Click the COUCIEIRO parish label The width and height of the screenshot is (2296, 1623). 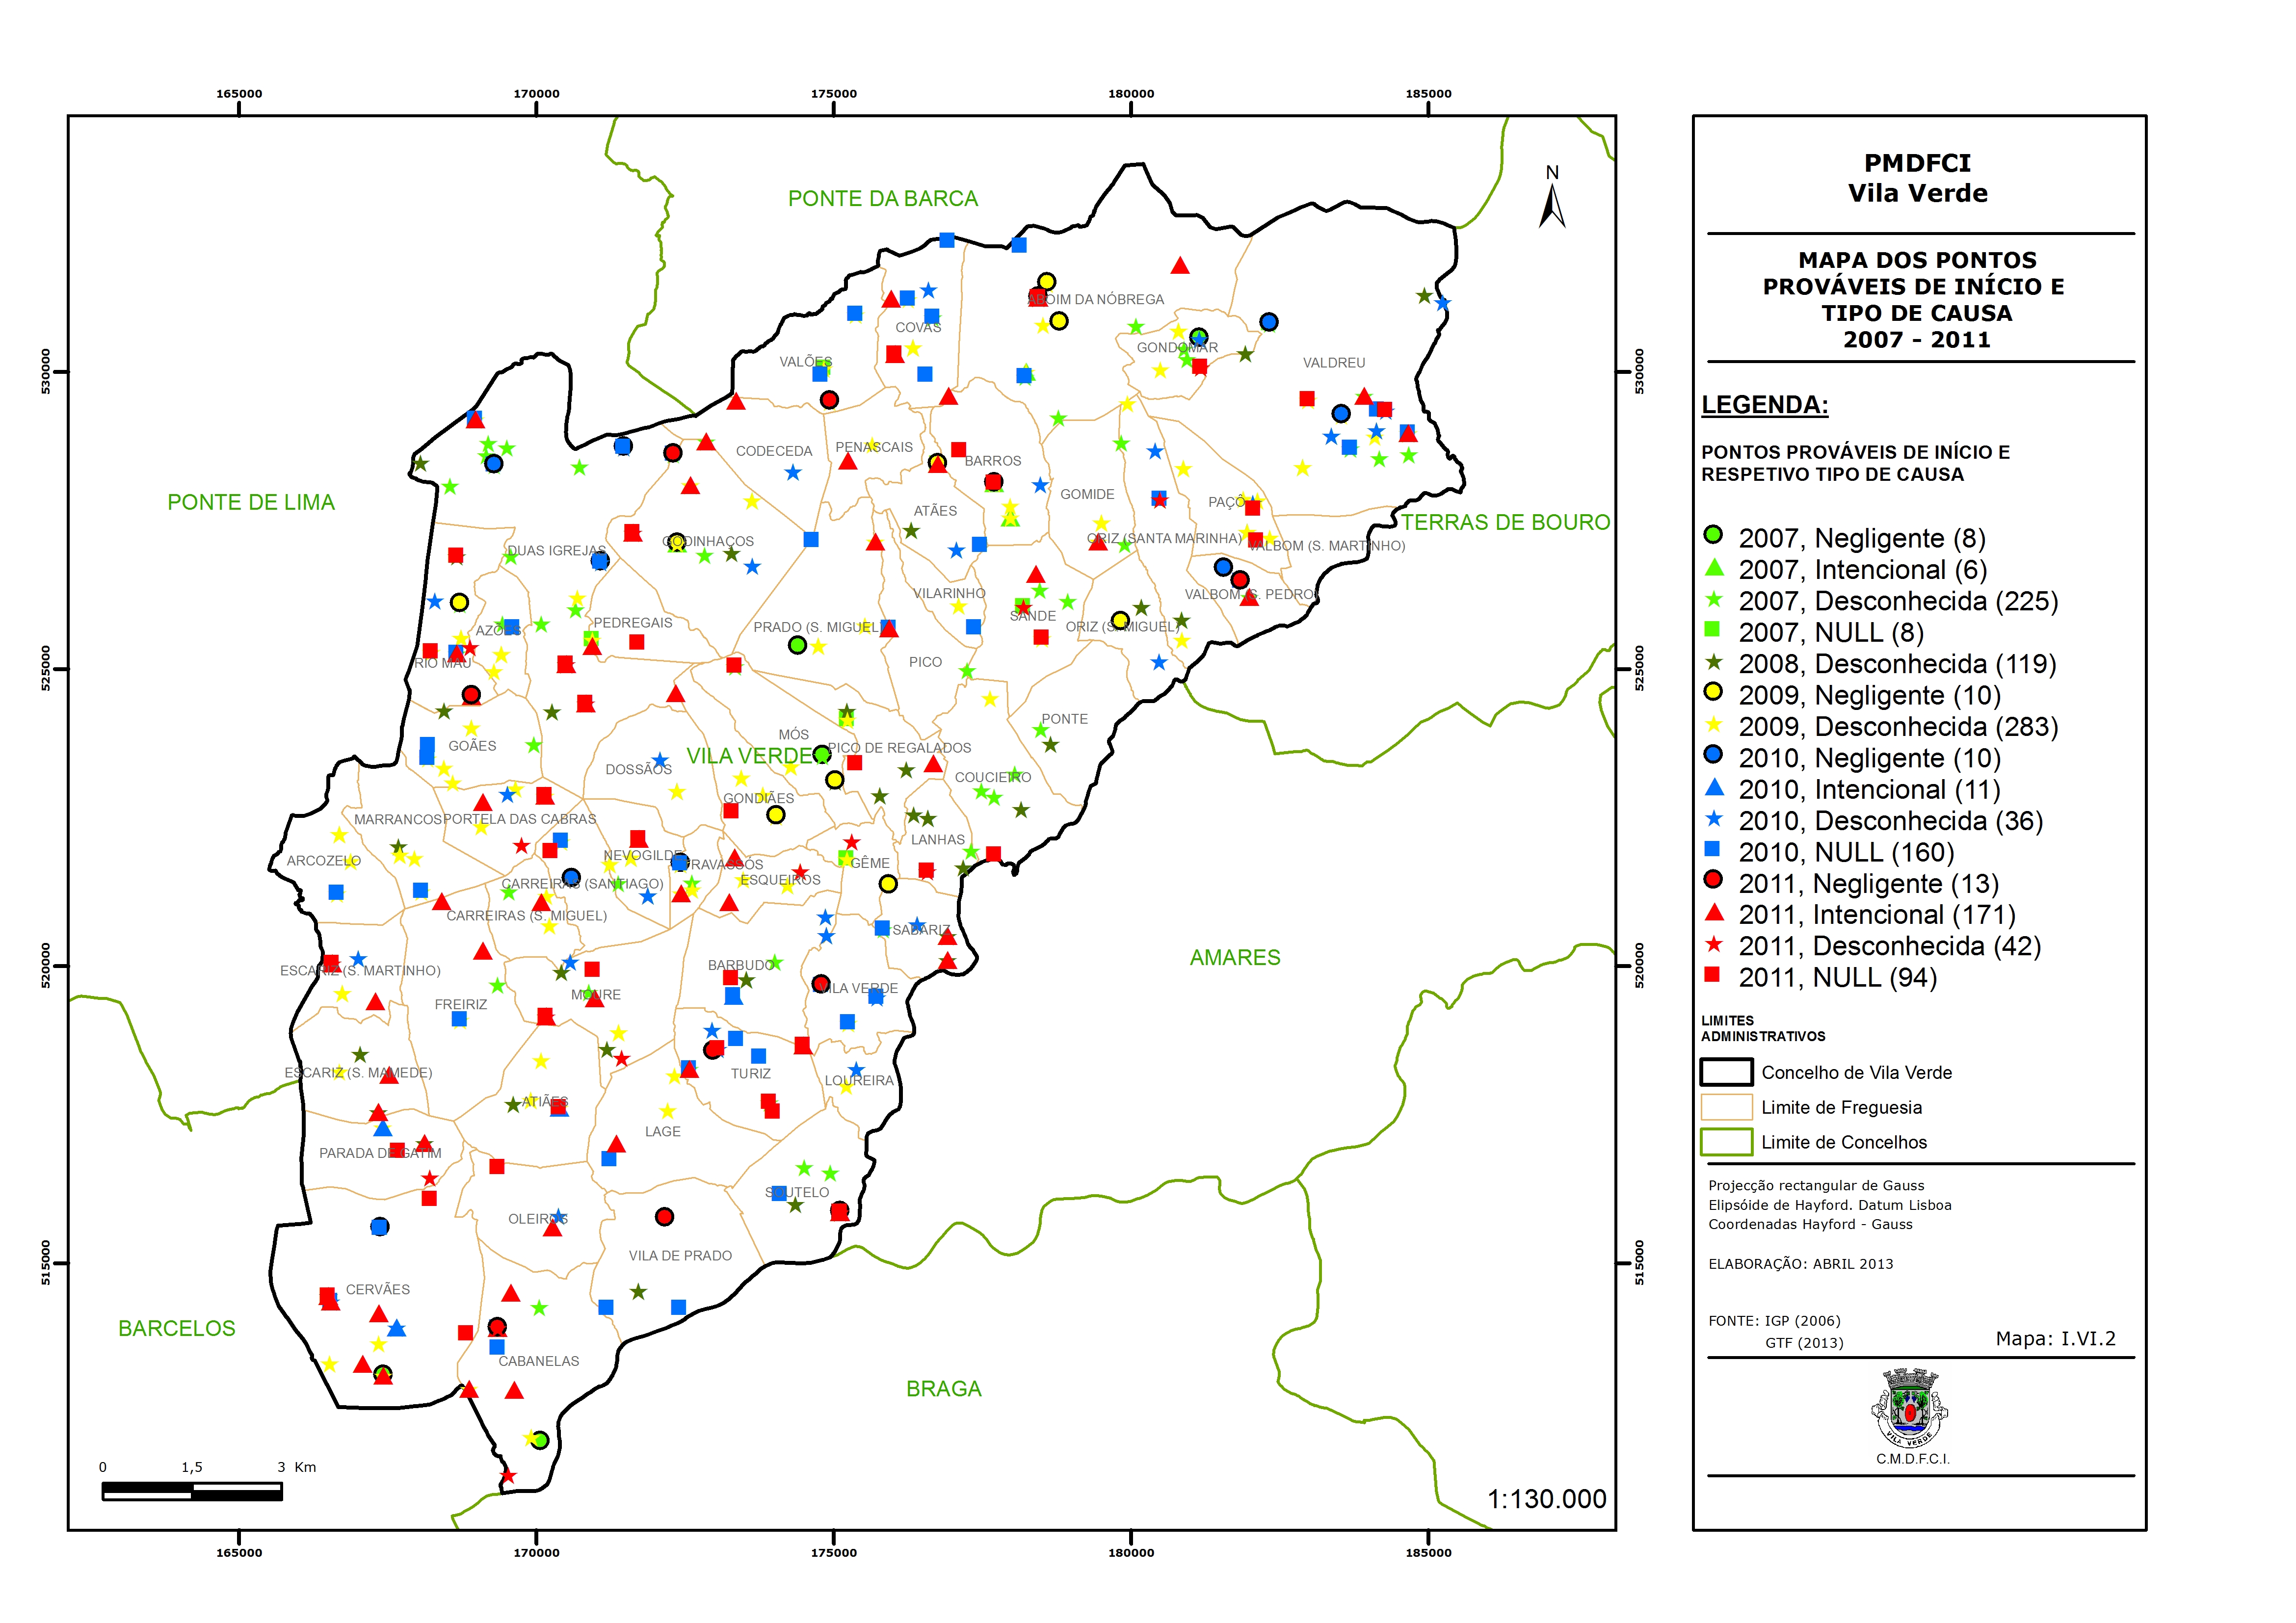tap(993, 777)
